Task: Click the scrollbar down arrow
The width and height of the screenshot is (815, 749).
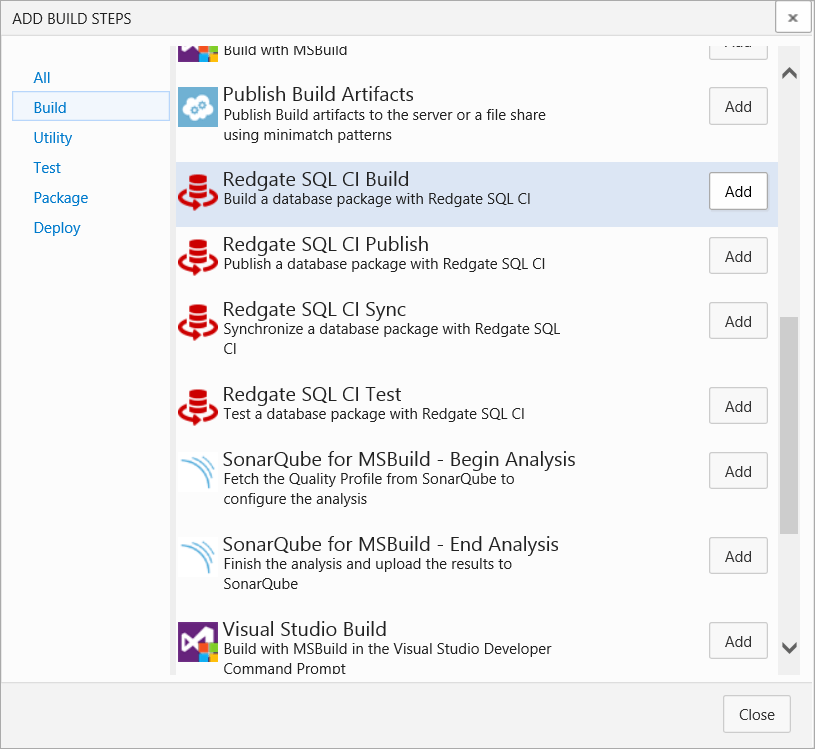Action: [x=789, y=648]
